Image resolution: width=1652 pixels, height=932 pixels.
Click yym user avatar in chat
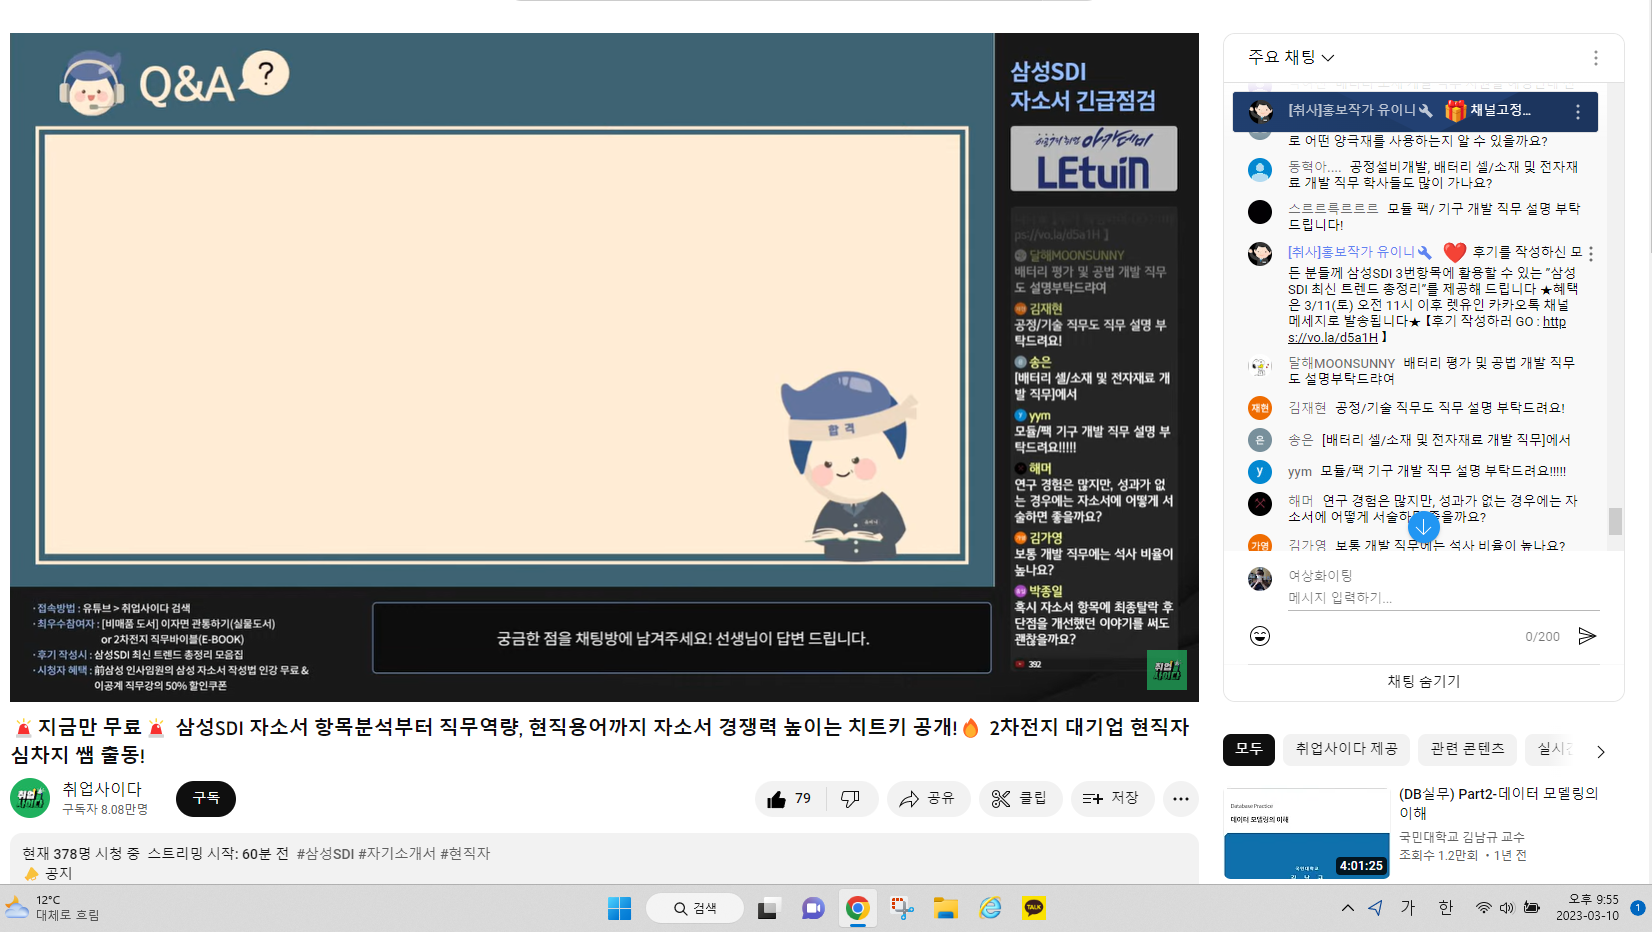1260,471
